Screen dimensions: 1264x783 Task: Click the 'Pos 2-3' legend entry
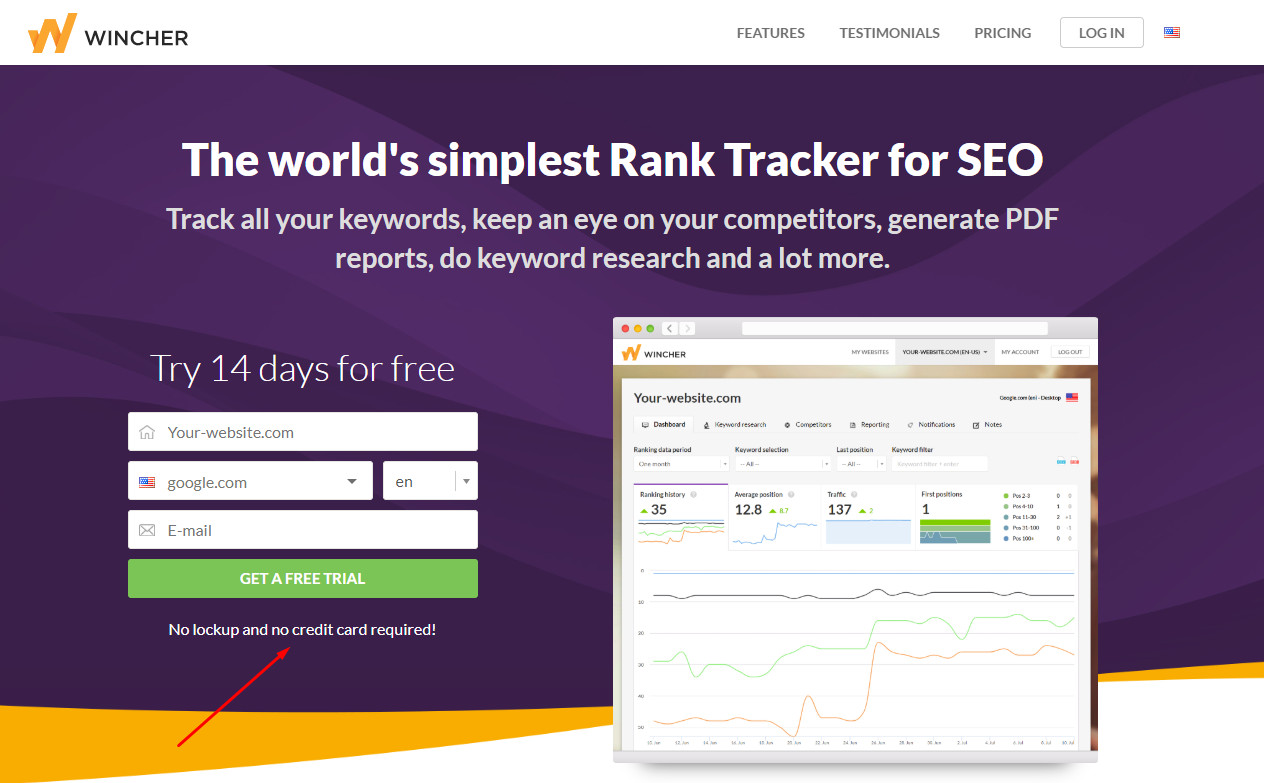1016,495
